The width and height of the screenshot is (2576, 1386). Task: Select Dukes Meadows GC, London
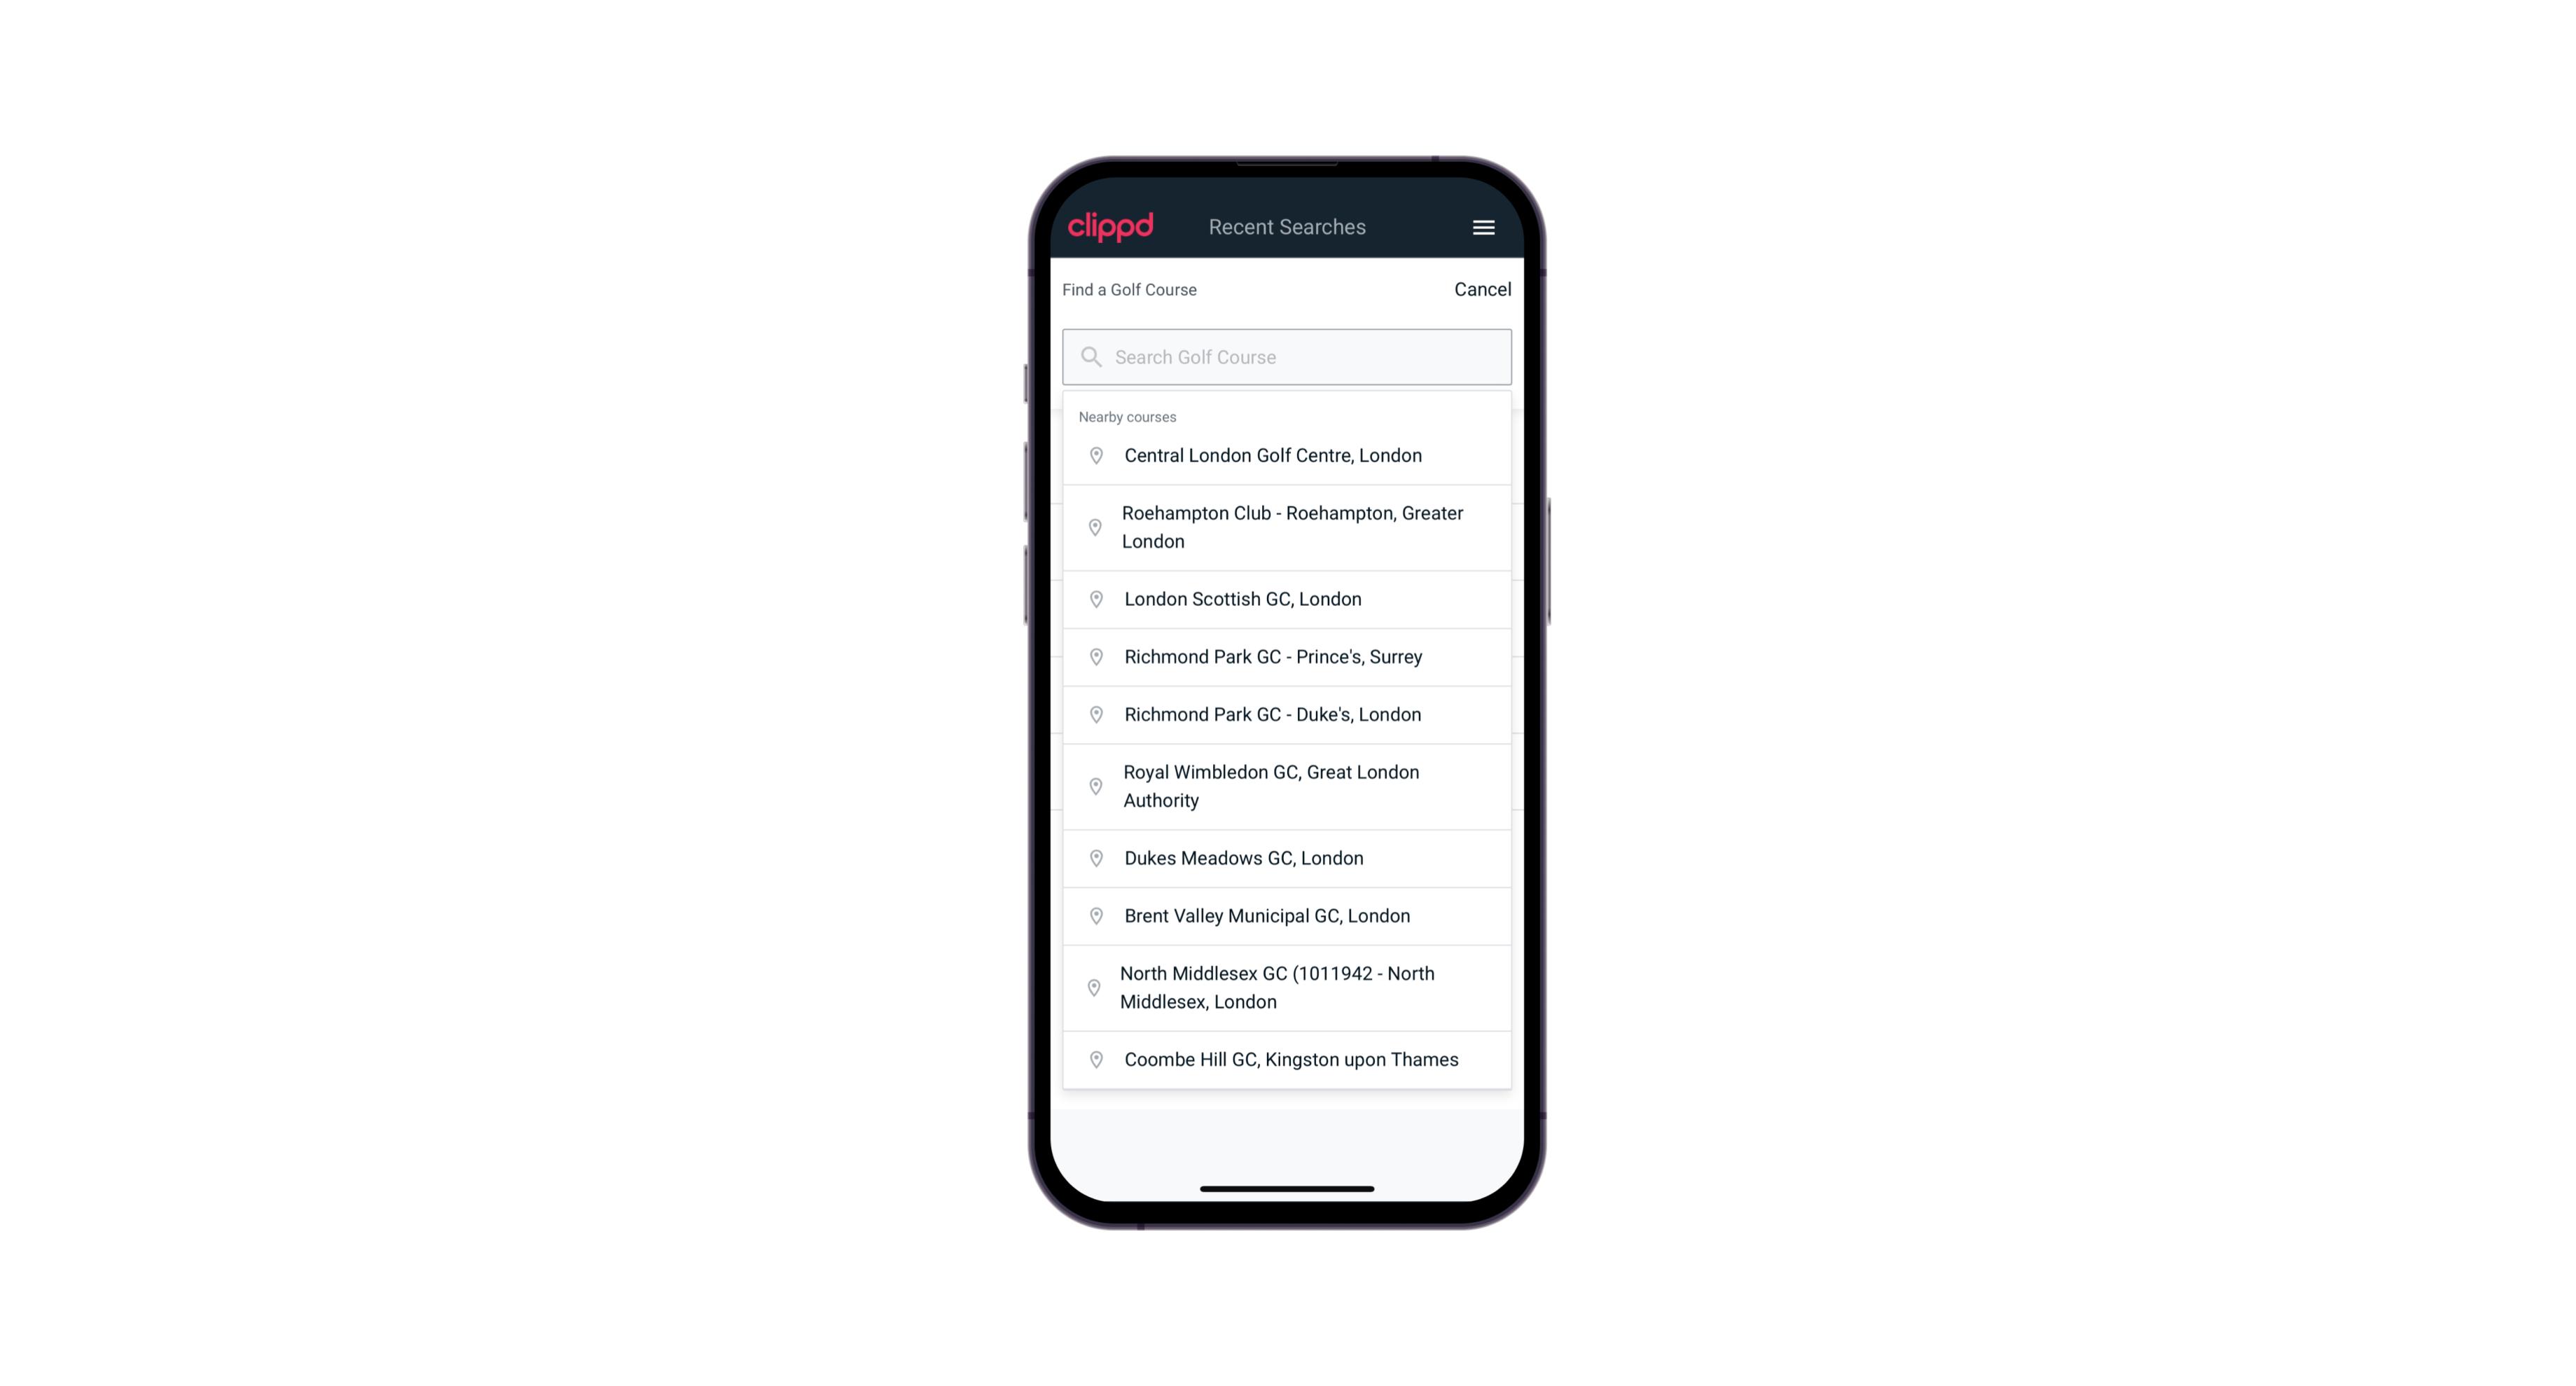1287,857
